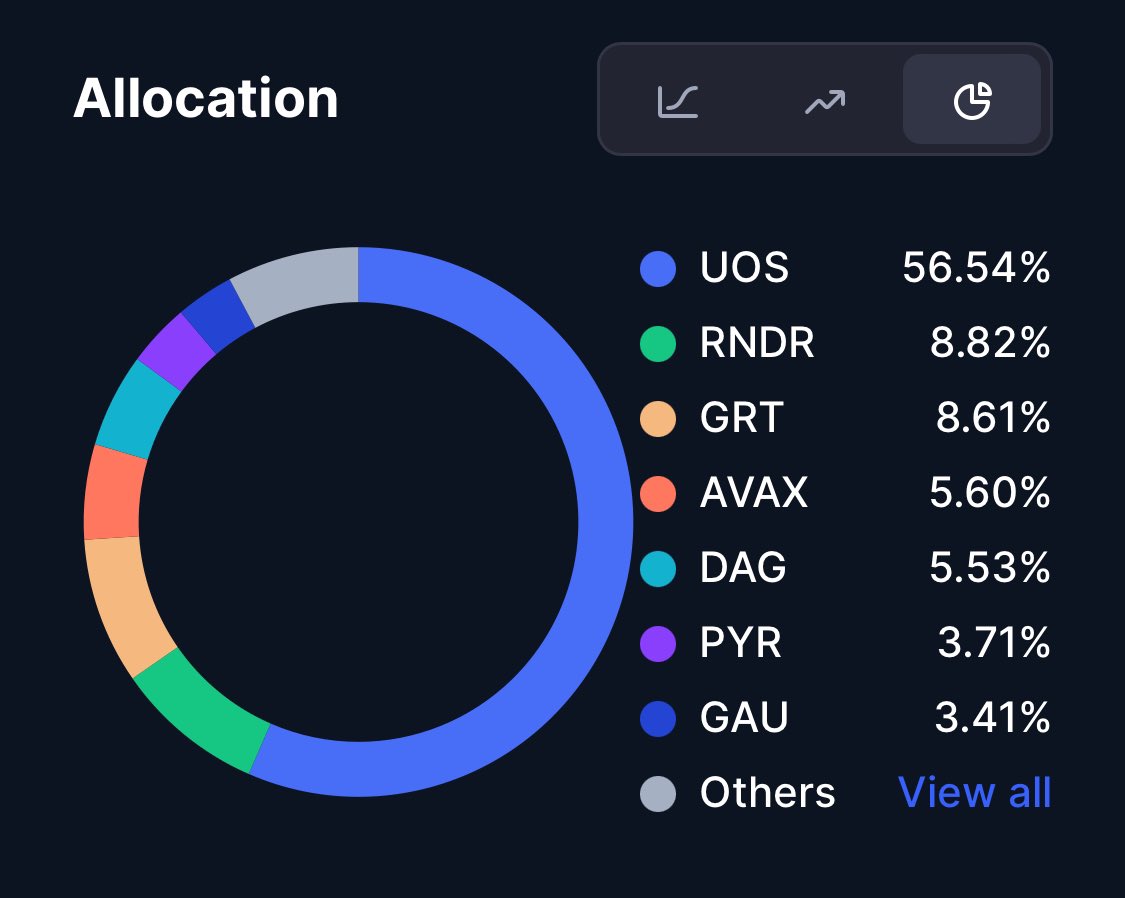Select the UOS legend label
The height and width of the screenshot is (898, 1125).
(744, 268)
